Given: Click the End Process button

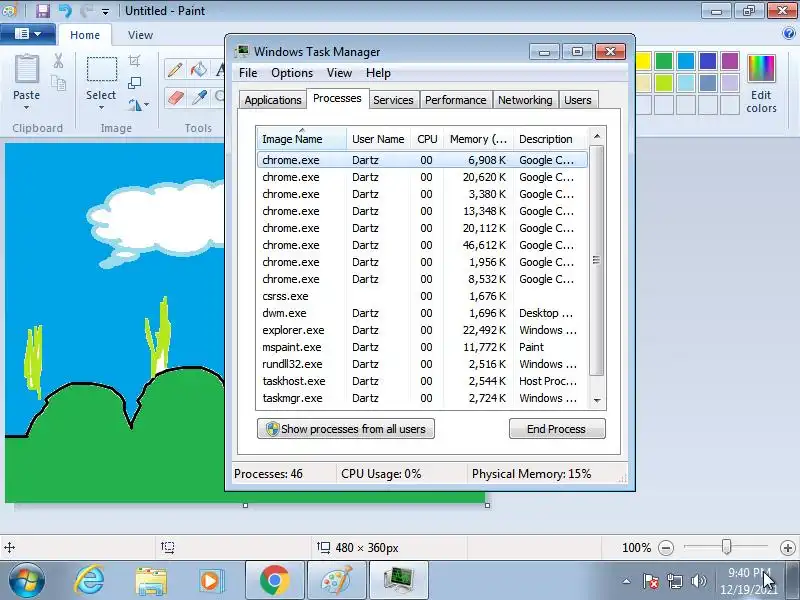Looking at the screenshot, I should (x=557, y=429).
